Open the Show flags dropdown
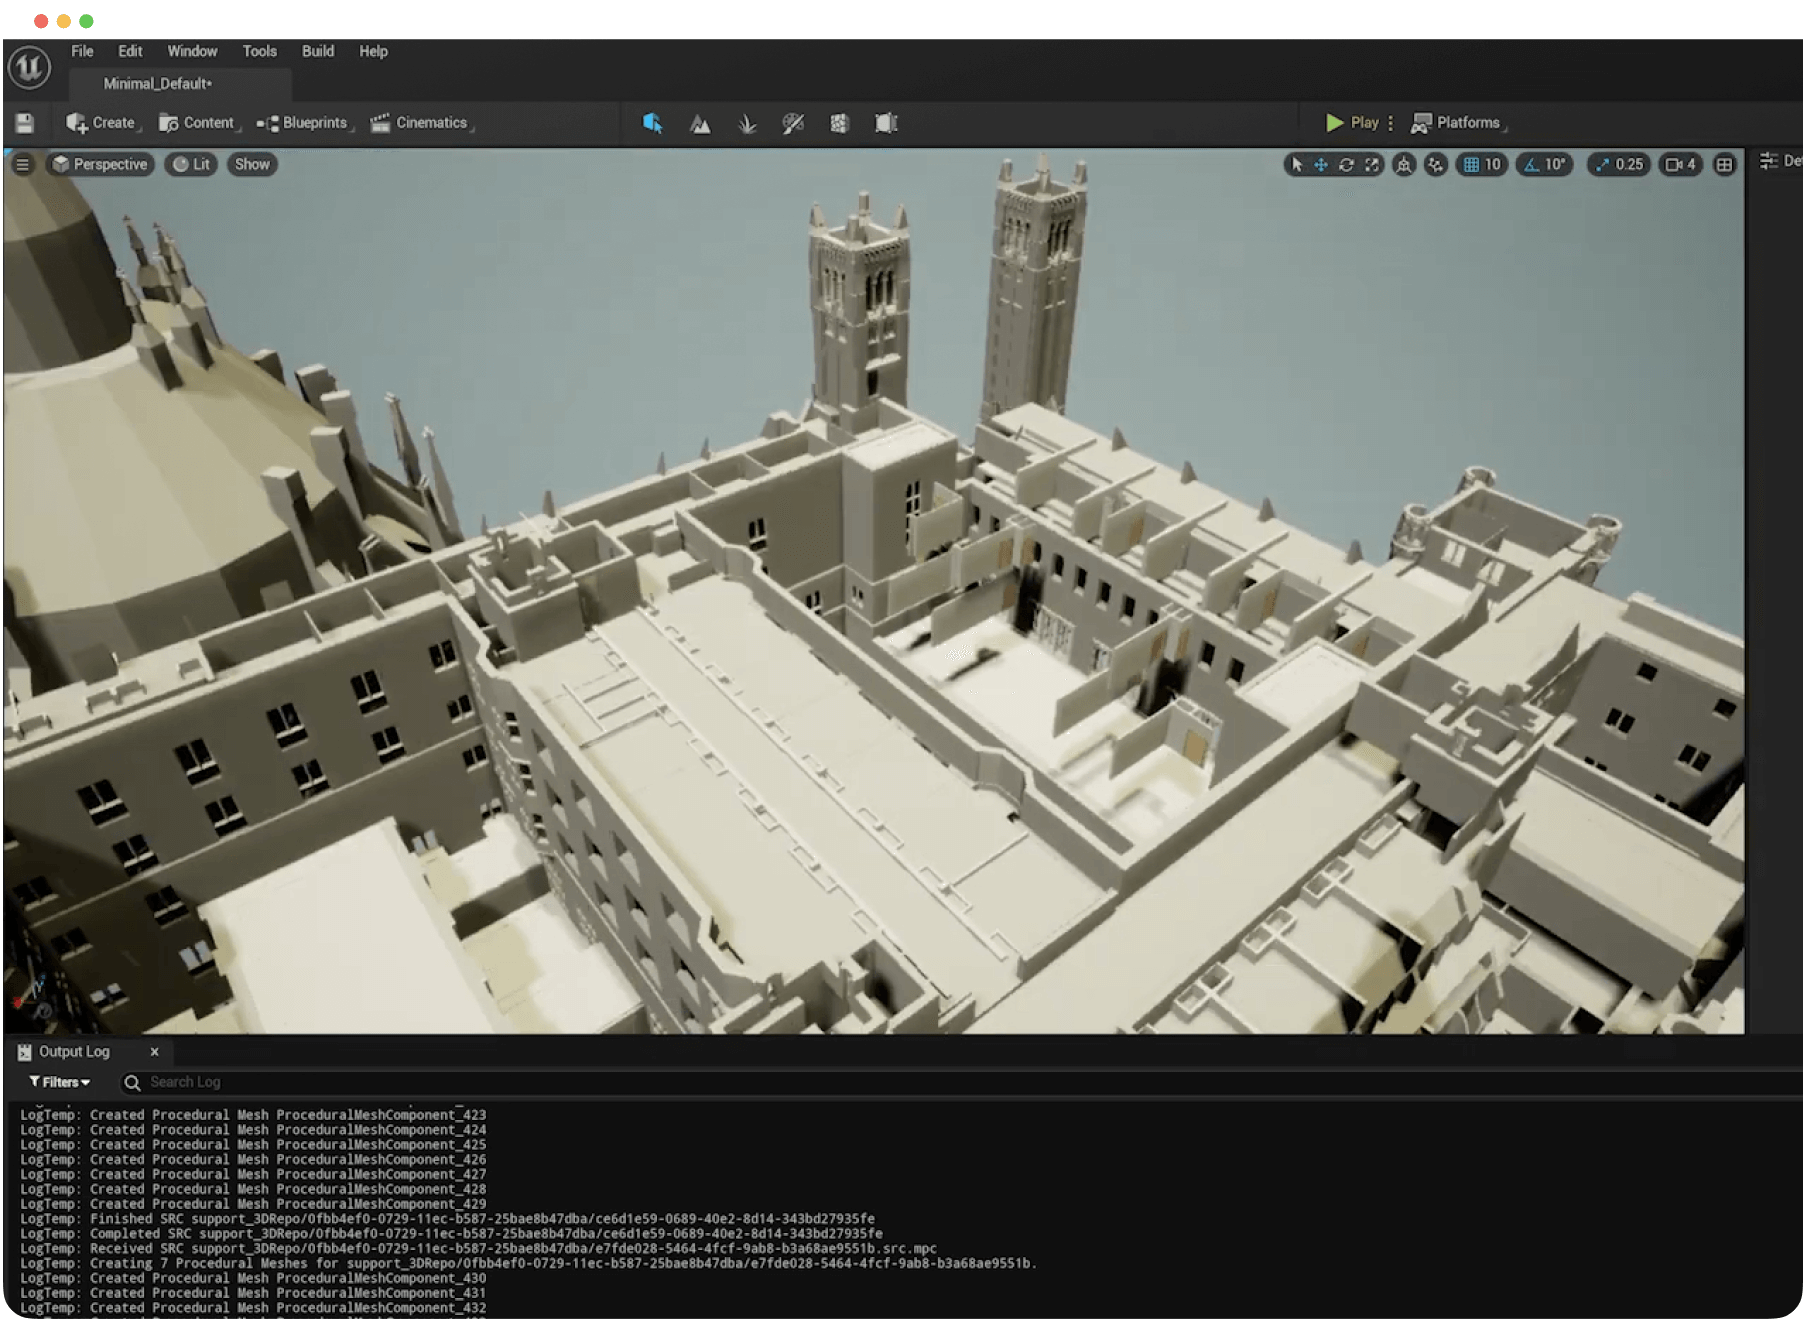 [252, 164]
